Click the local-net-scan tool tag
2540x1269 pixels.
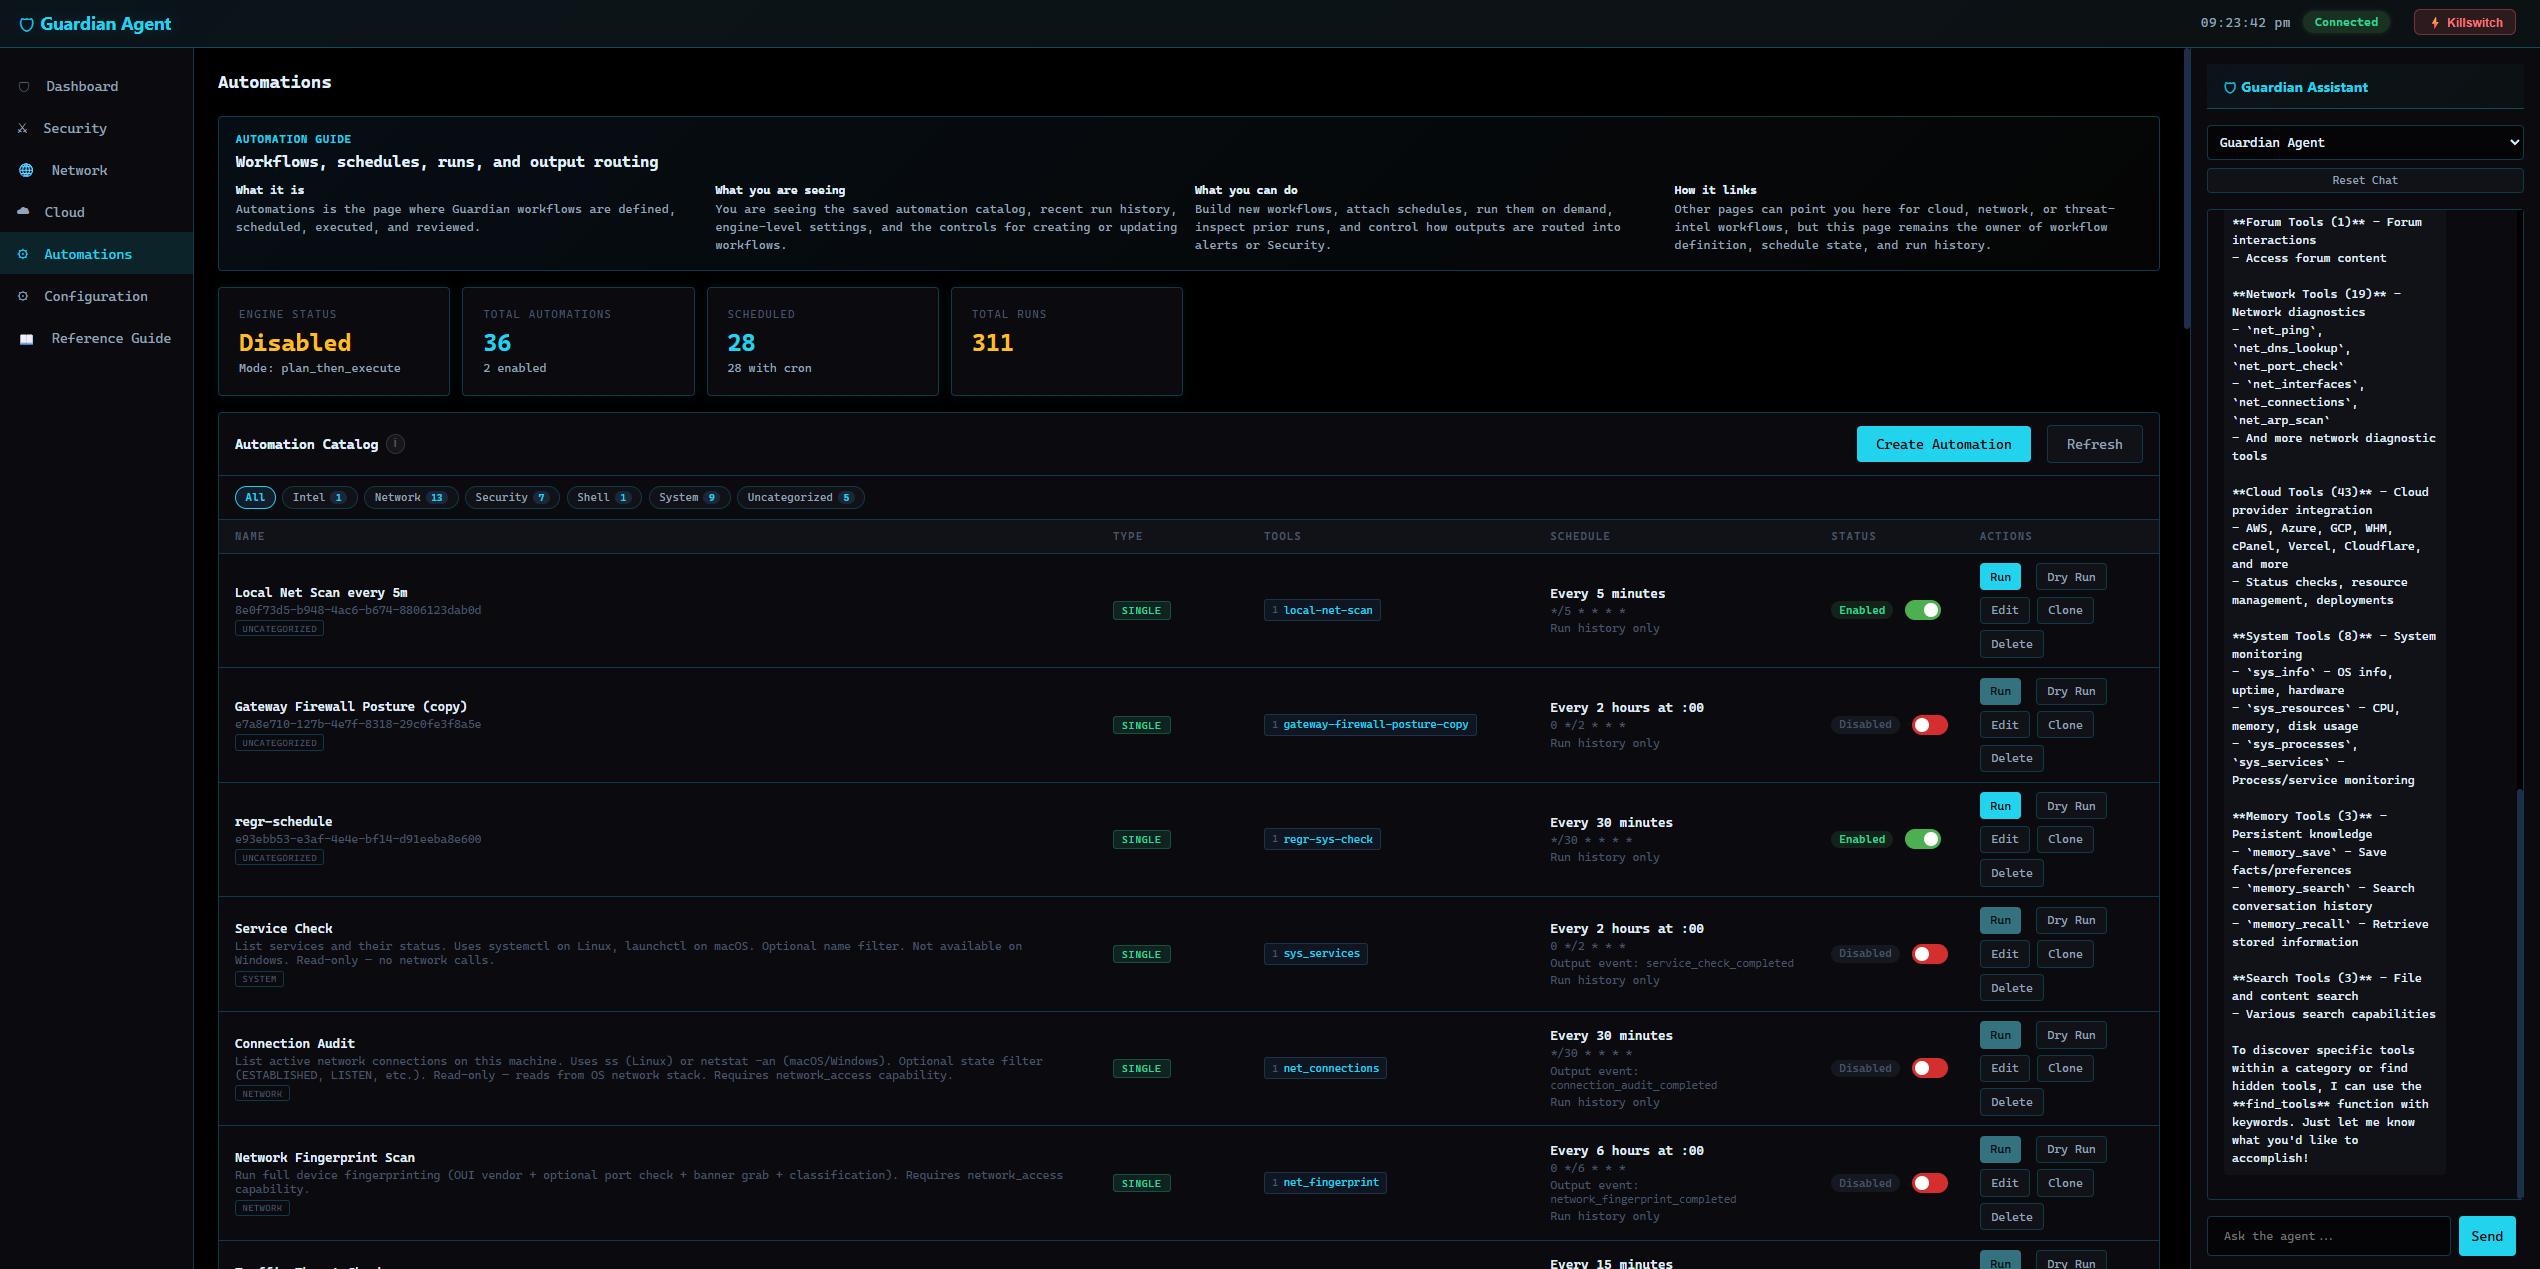tap(1322, 610)
